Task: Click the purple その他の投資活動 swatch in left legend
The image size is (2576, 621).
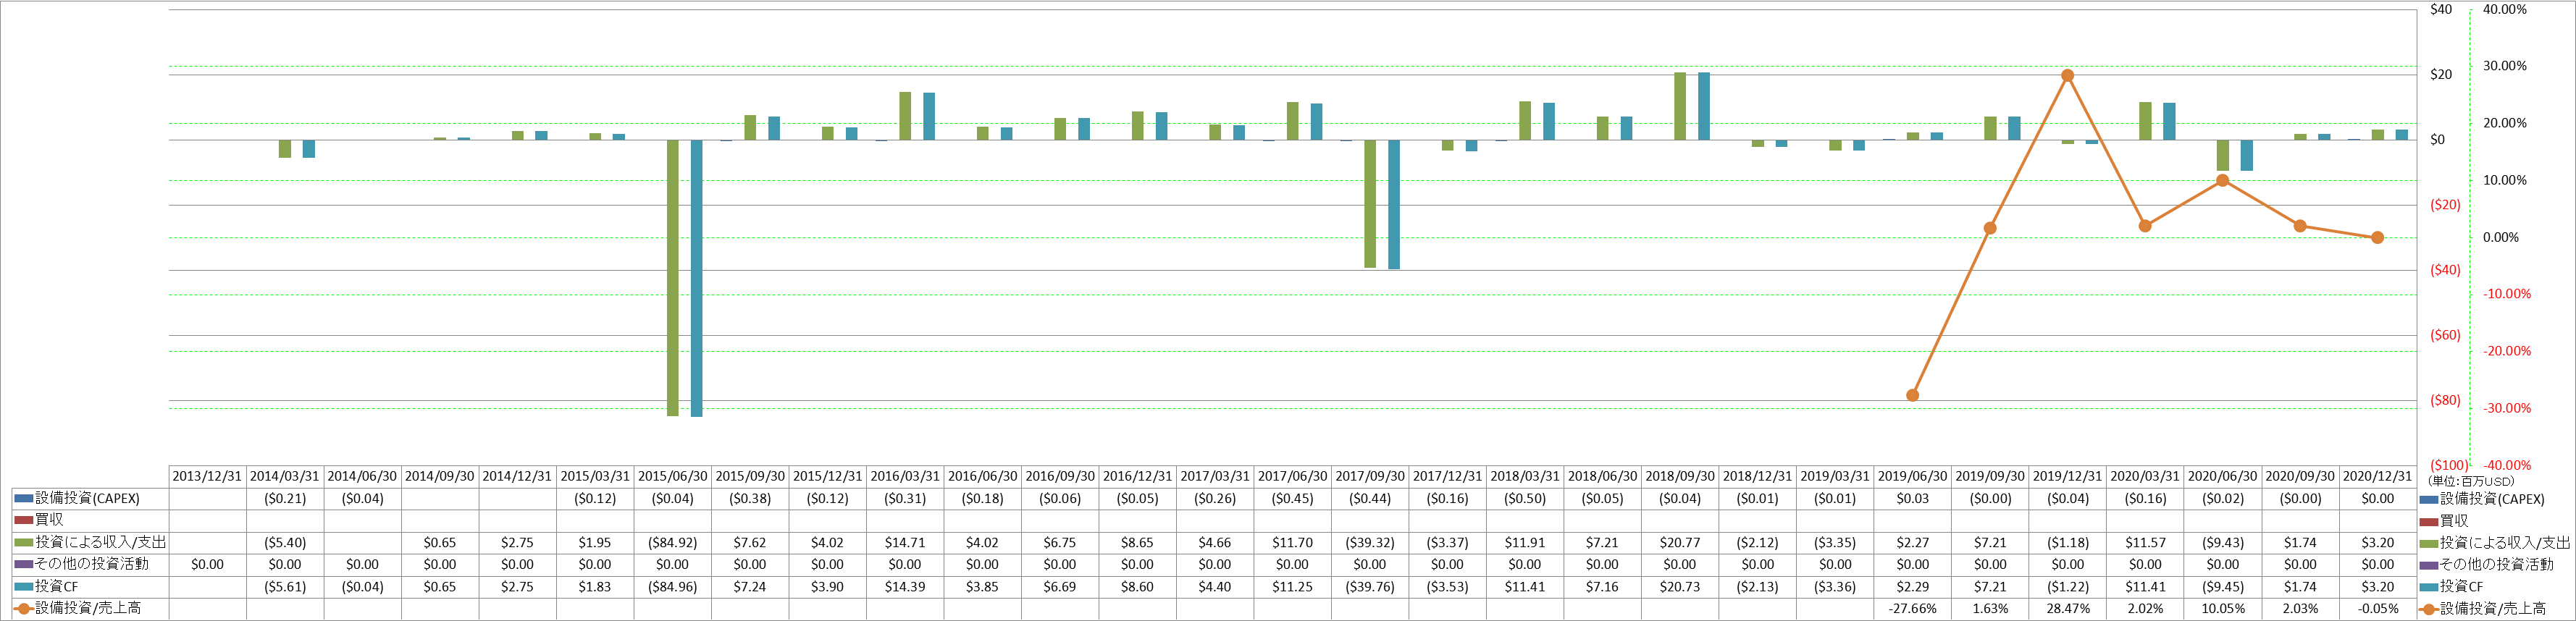Action: click(24, 565)
